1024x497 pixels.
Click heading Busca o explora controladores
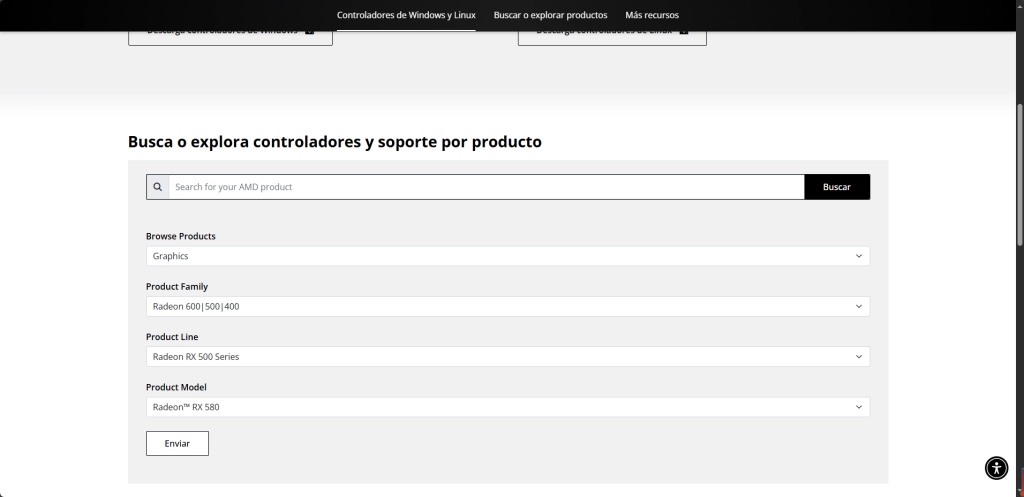coord(334,142)
